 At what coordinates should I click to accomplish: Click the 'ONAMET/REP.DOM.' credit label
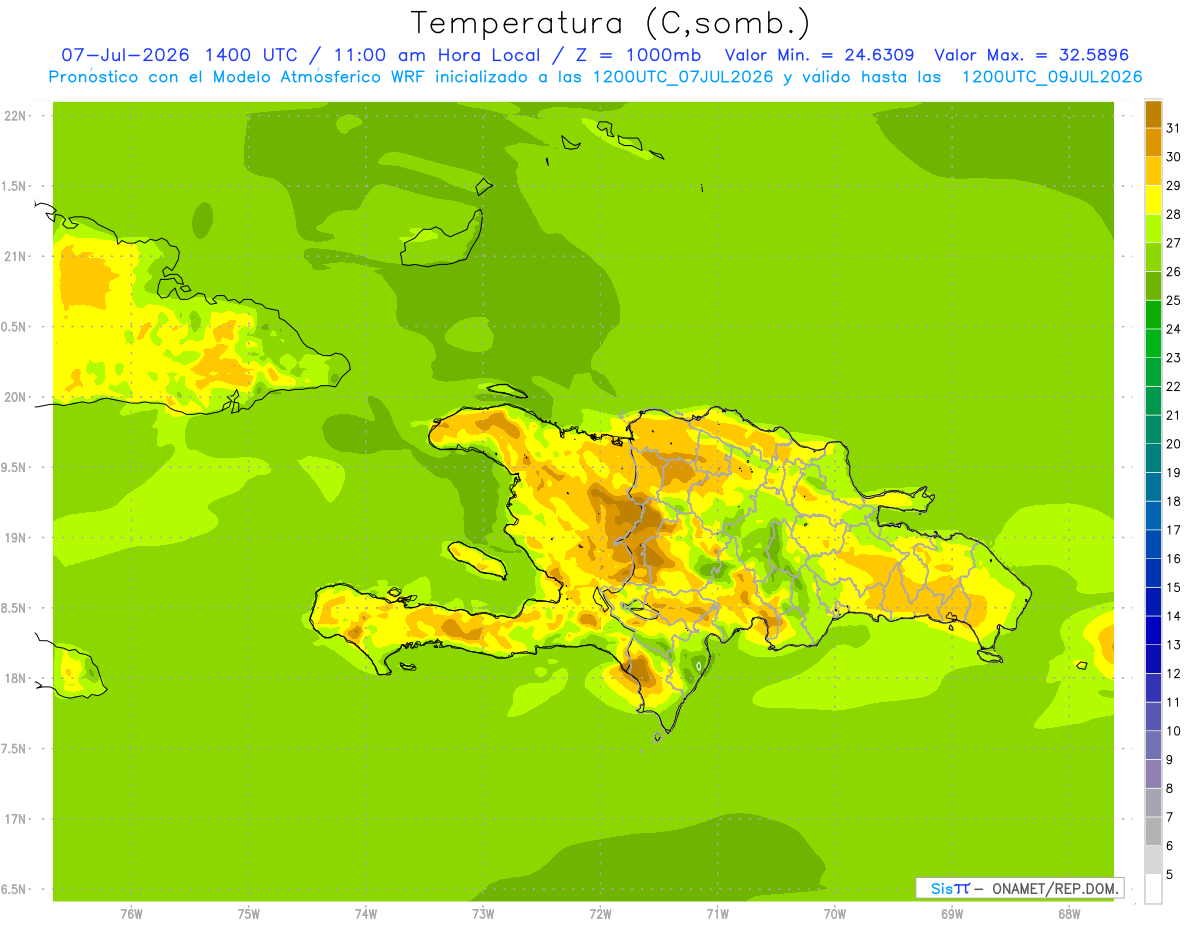pos(1055,888)
